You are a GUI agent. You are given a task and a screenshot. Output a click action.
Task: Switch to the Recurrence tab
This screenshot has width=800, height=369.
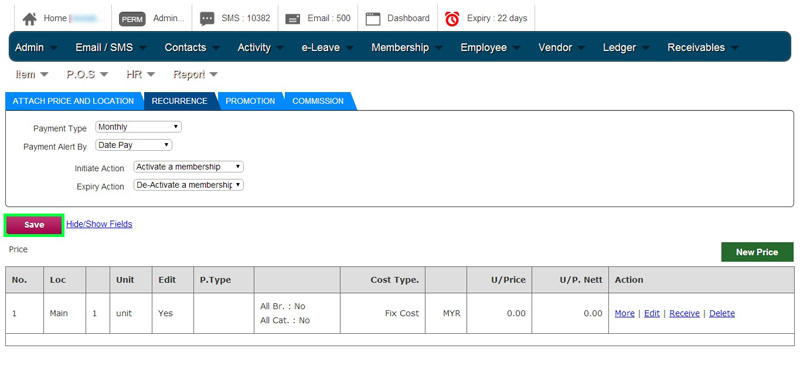(x=180, y=101)
